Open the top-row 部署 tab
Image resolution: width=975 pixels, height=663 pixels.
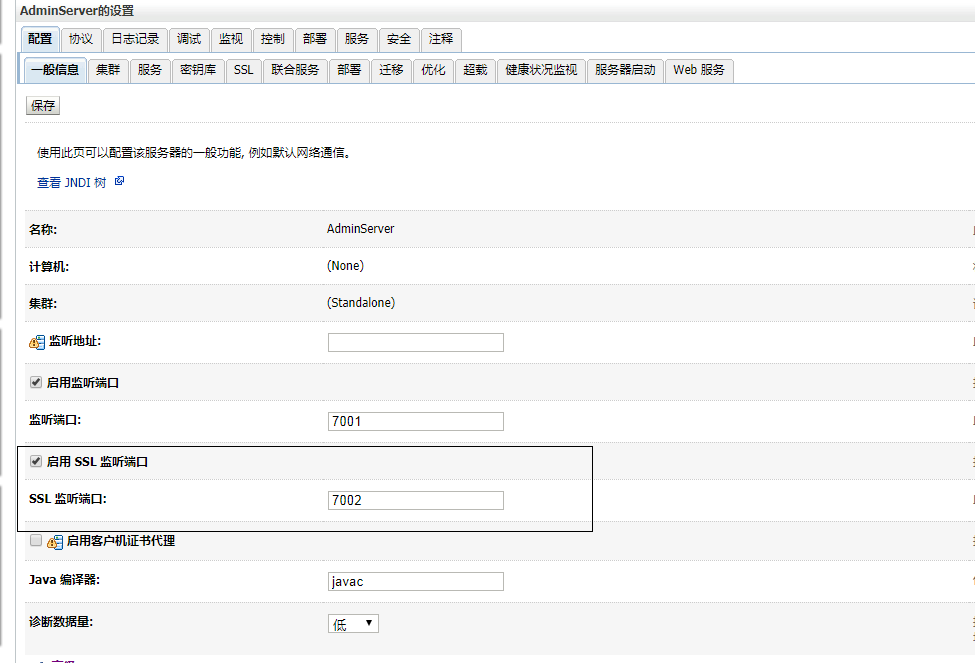315,39
